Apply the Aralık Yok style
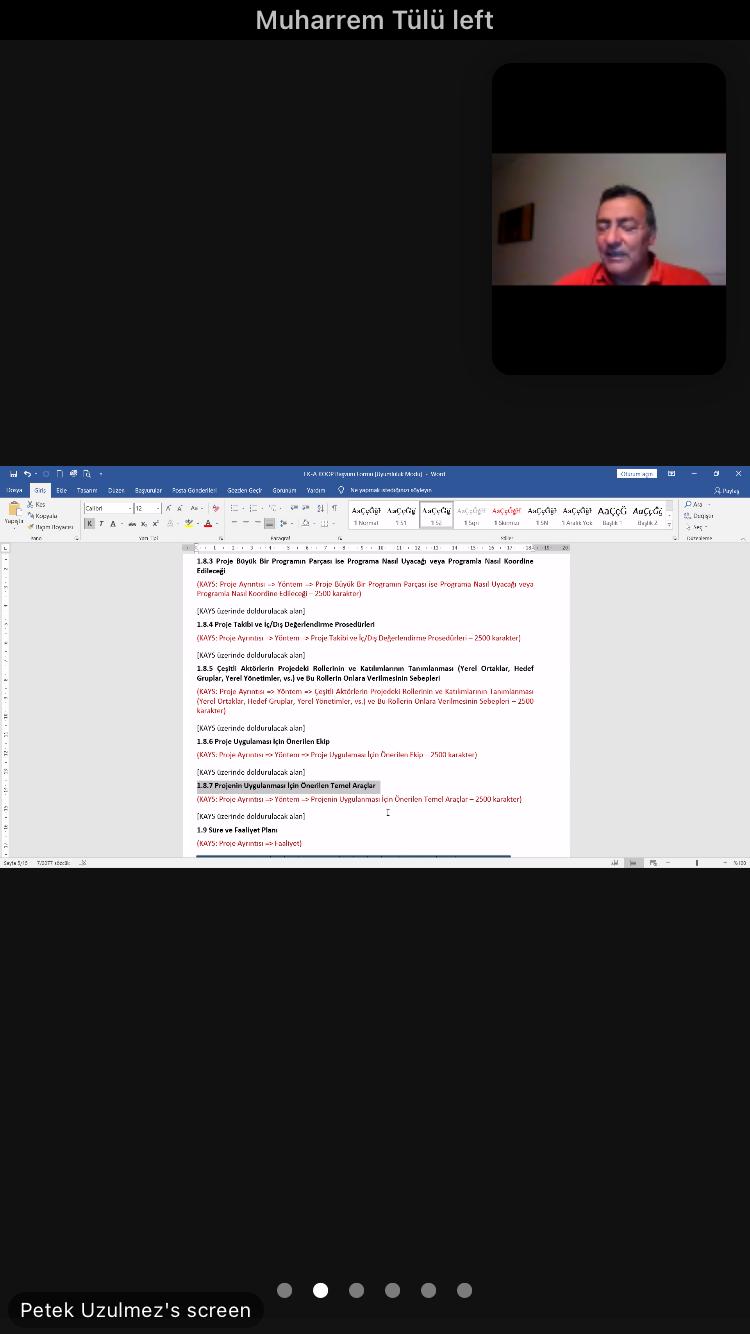This screenshot has height=1334, width=750. point(577,514)
